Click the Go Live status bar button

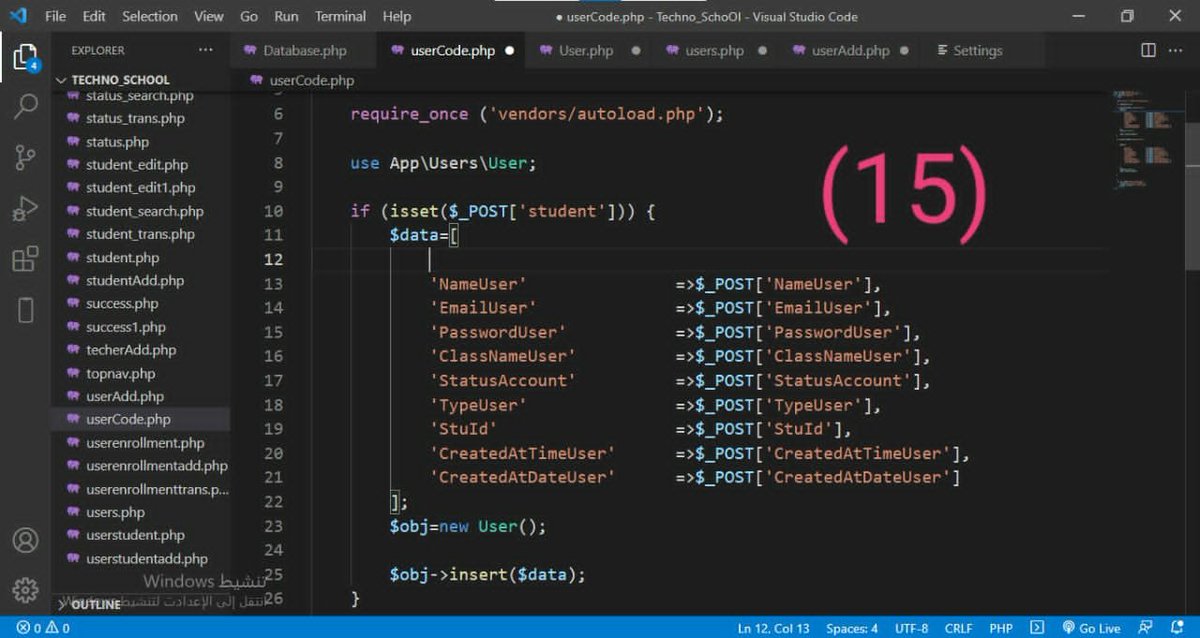[1091, 628]
